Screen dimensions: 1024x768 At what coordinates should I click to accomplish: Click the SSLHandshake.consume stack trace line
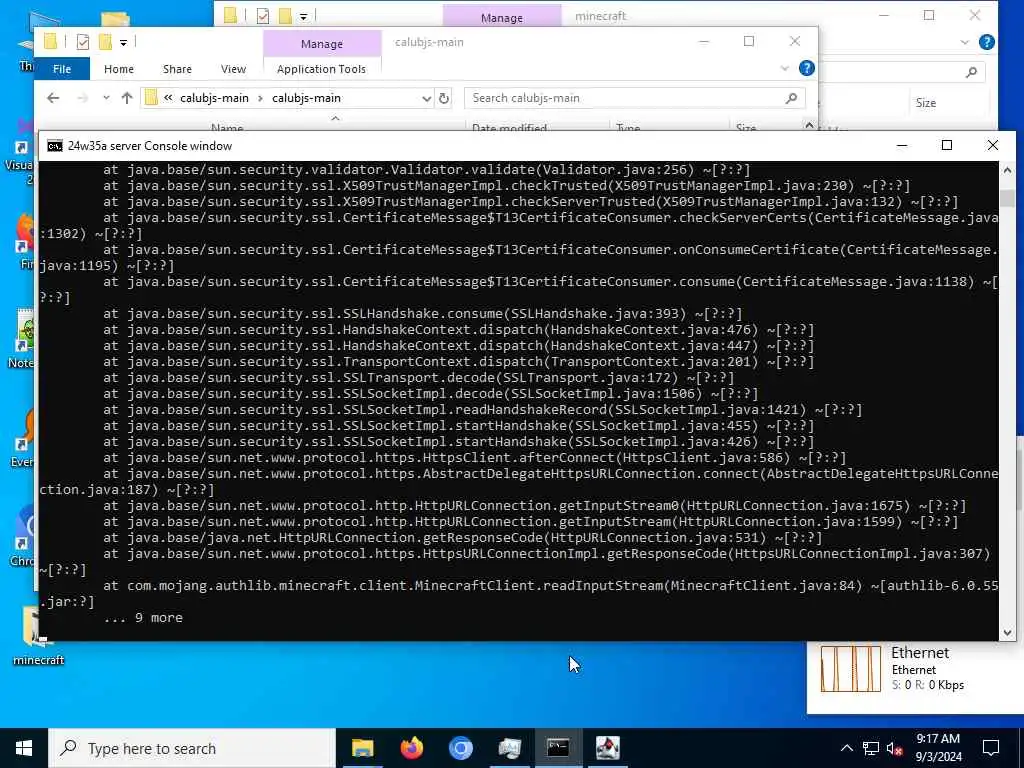pos(423,313)
